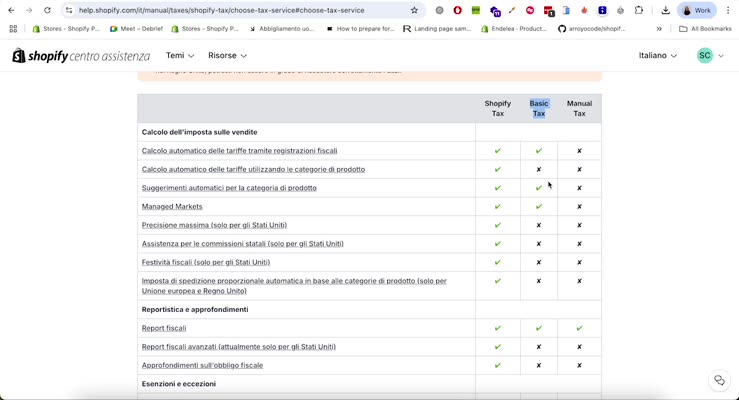Open the apps grid in bookmarks bar
This screenshot has height=400, width=739.
click(13, 29)
